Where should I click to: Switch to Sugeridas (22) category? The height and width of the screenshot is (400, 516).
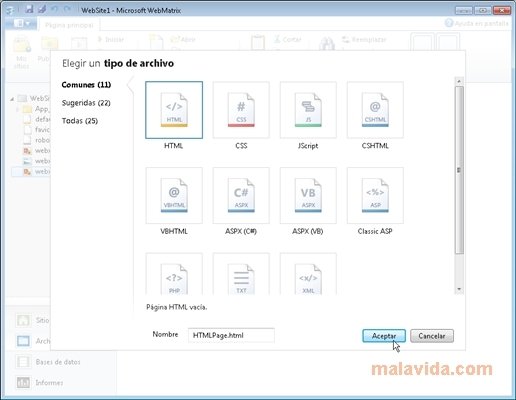86,103
